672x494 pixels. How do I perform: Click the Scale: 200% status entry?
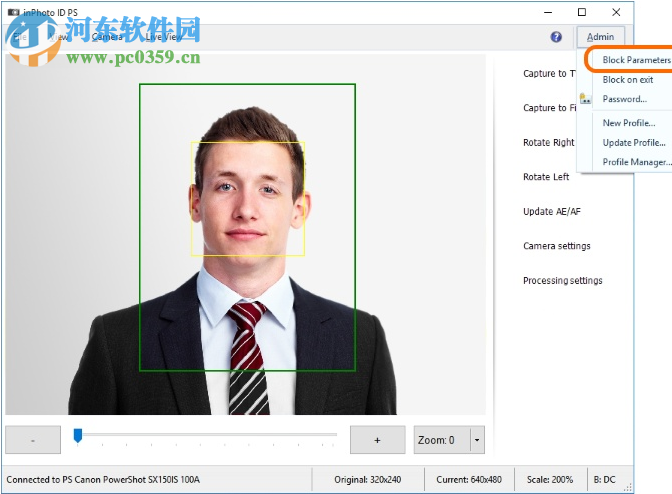[x=550, y=479]
